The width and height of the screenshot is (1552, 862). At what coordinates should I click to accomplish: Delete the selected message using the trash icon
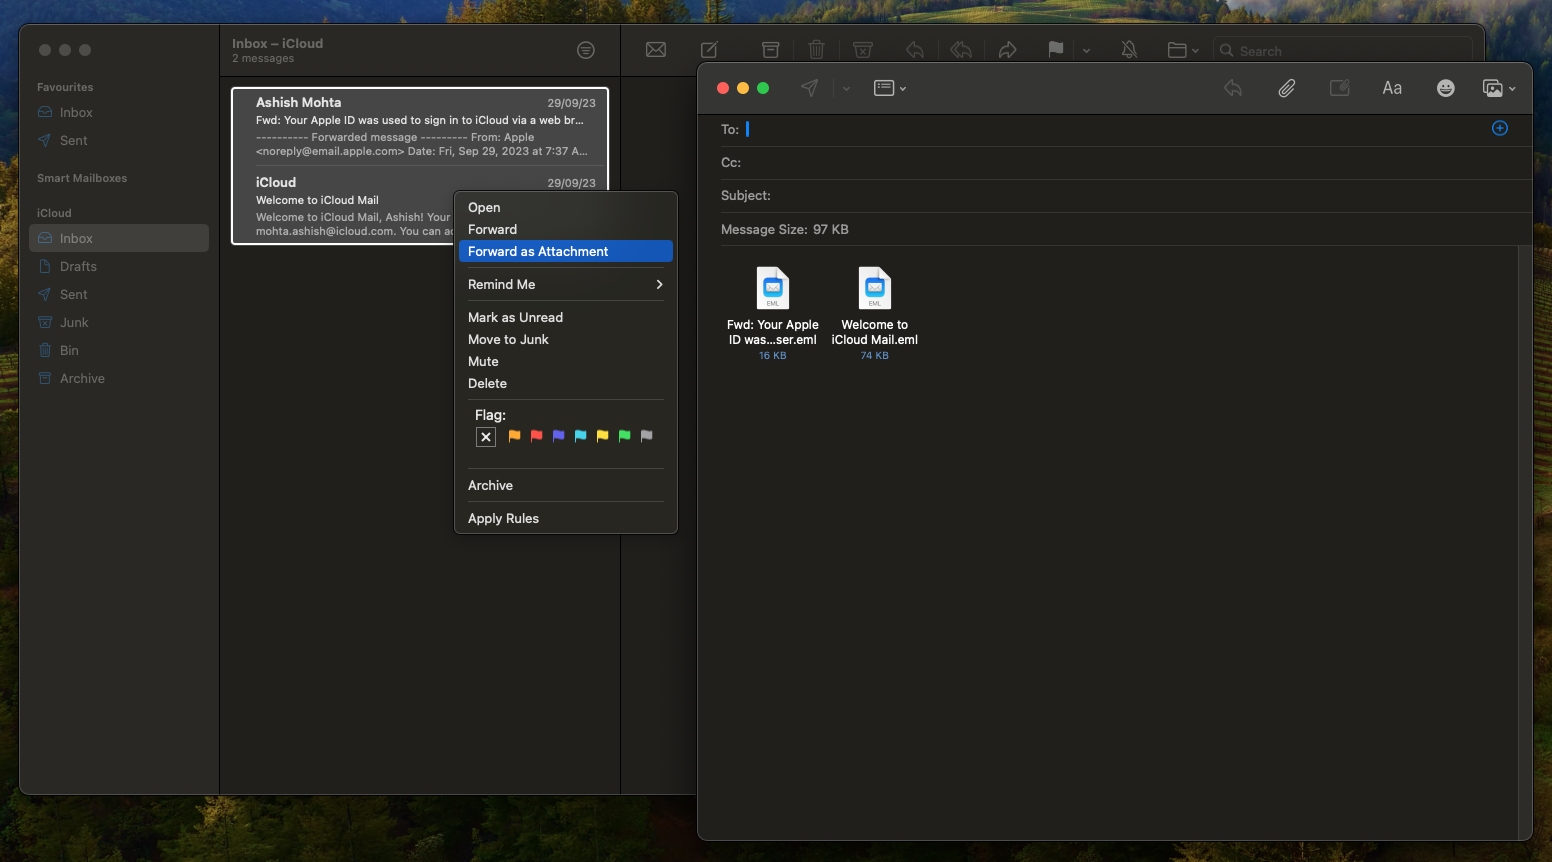click(x=816, y=50)
